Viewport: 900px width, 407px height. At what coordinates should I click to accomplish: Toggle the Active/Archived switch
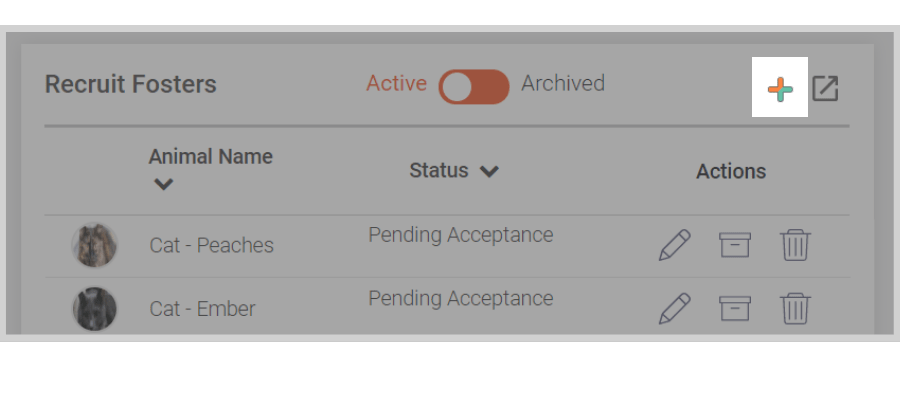pos(474,87)
